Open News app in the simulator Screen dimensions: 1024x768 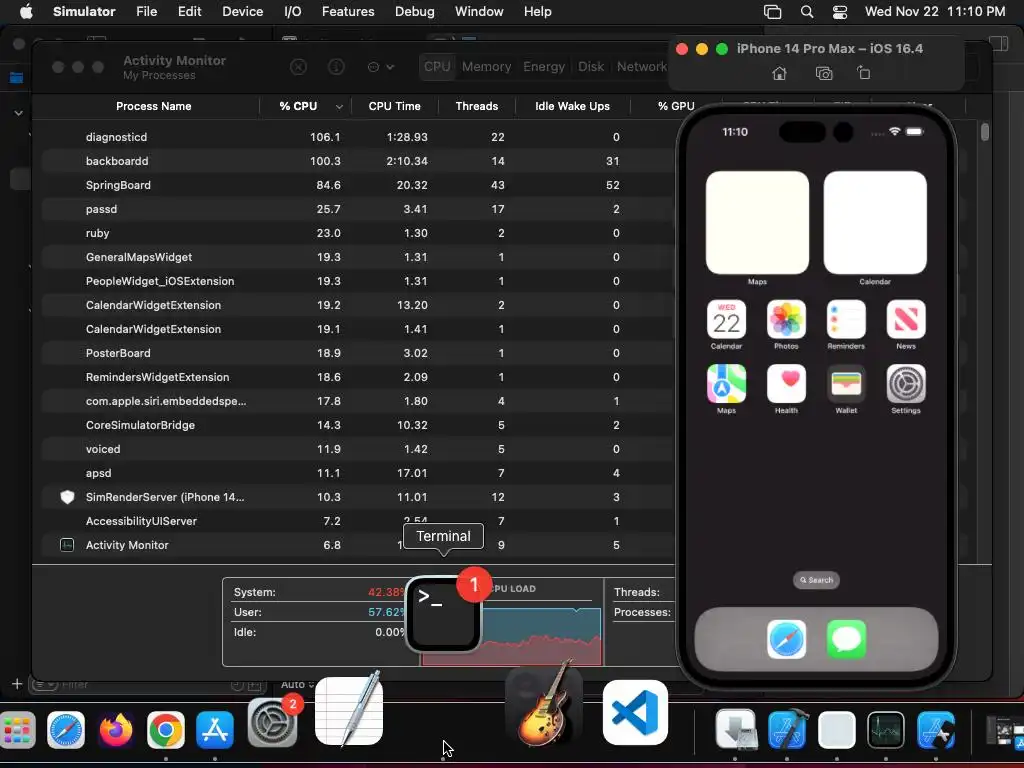[x=906, y=319]
